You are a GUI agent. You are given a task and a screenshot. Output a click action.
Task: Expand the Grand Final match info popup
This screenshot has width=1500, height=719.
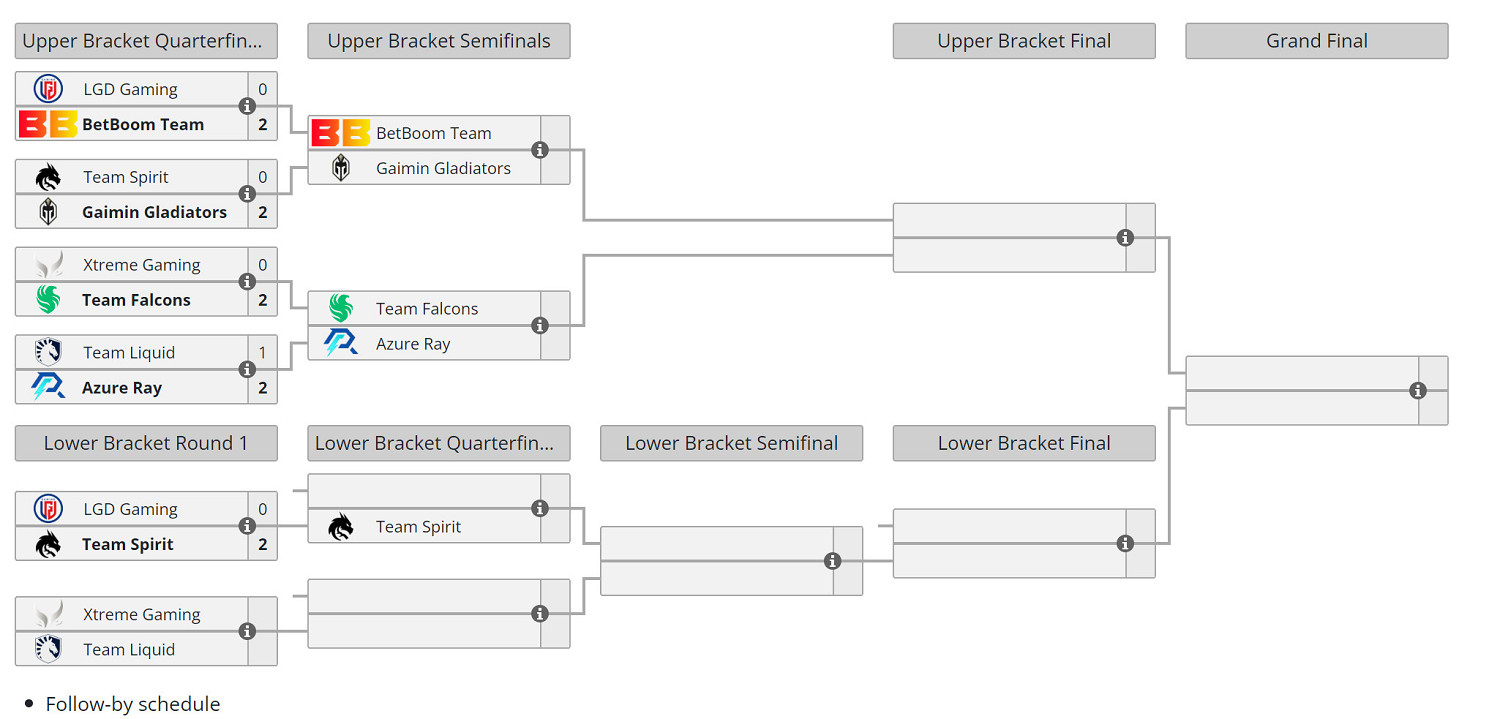point(1417,391)
